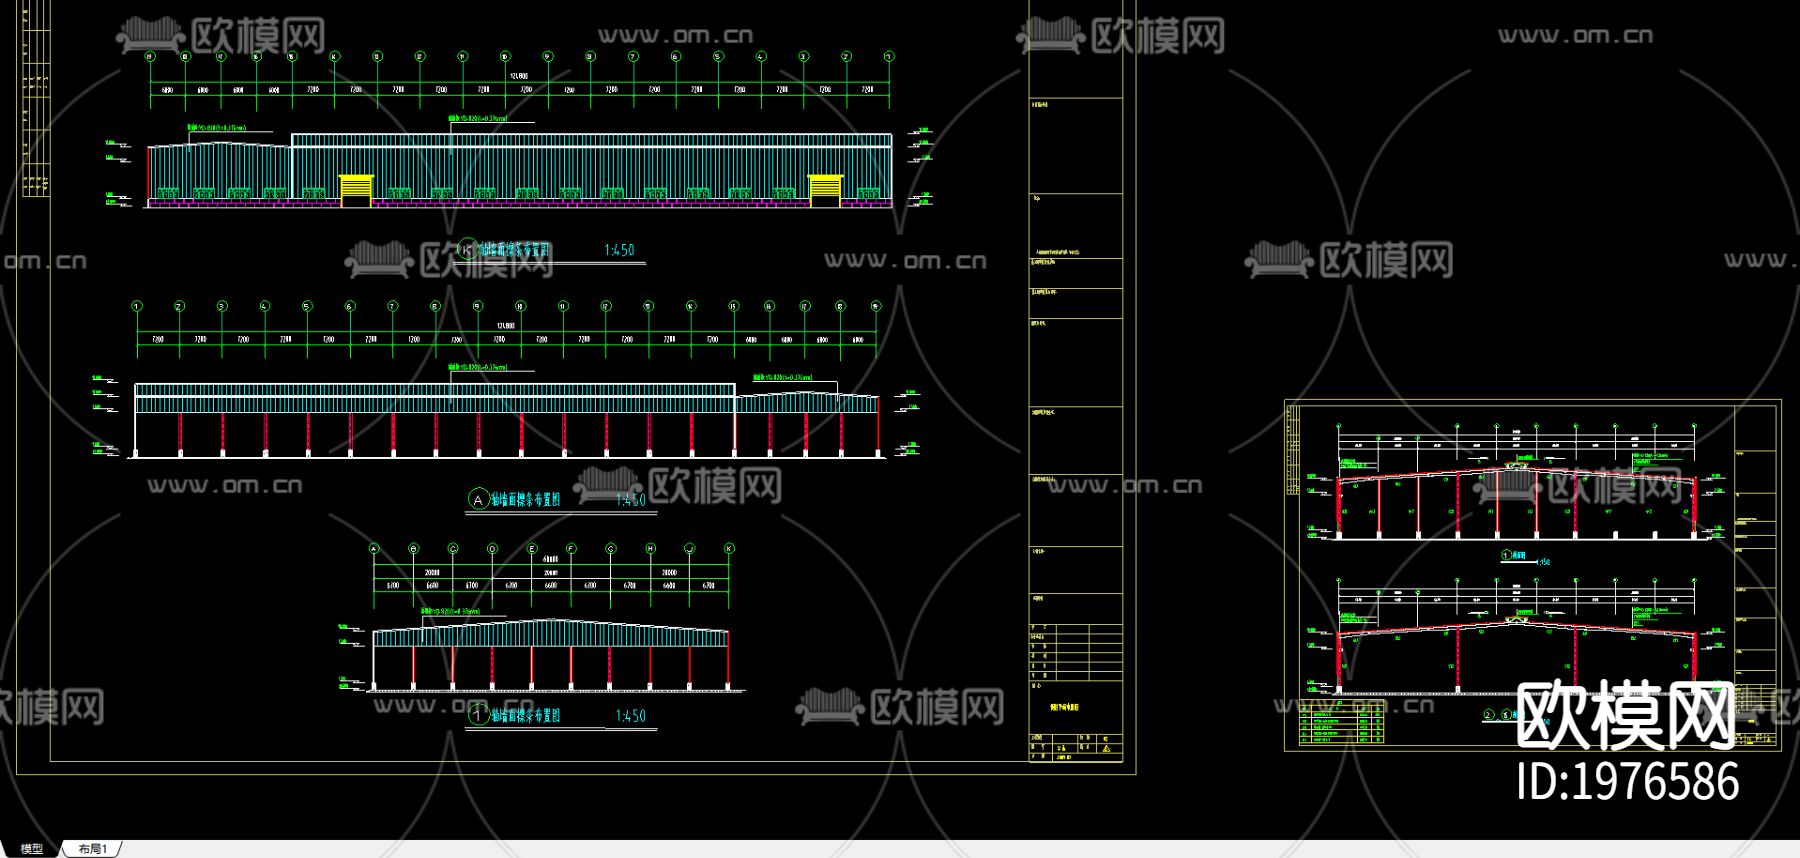Switch to the 模型 tab
The height and width of the screenshot is (858, 1800).
(32, 849)
